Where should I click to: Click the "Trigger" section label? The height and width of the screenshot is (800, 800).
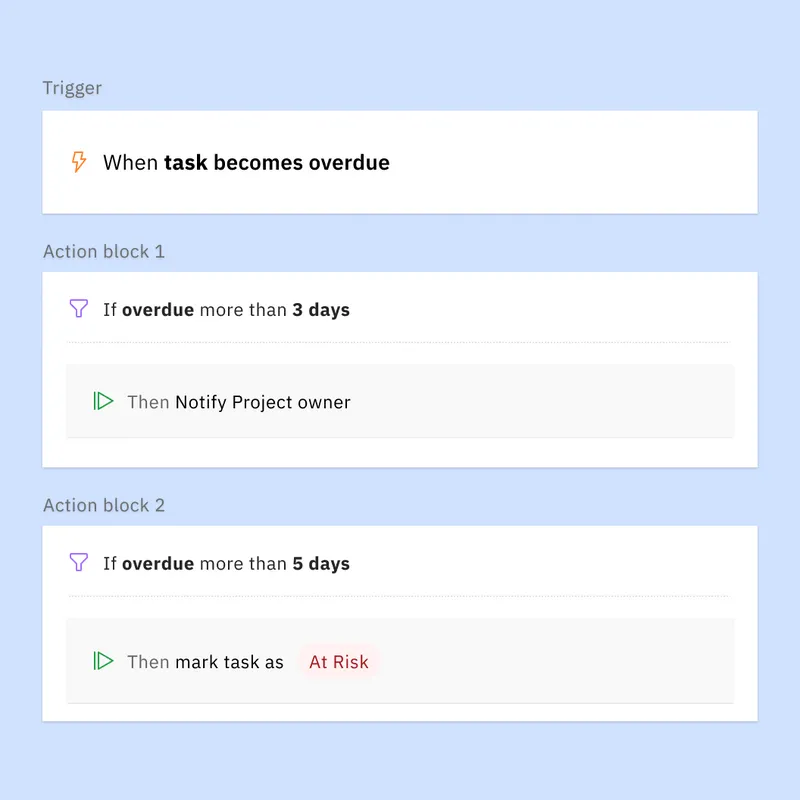coord(72,88)
